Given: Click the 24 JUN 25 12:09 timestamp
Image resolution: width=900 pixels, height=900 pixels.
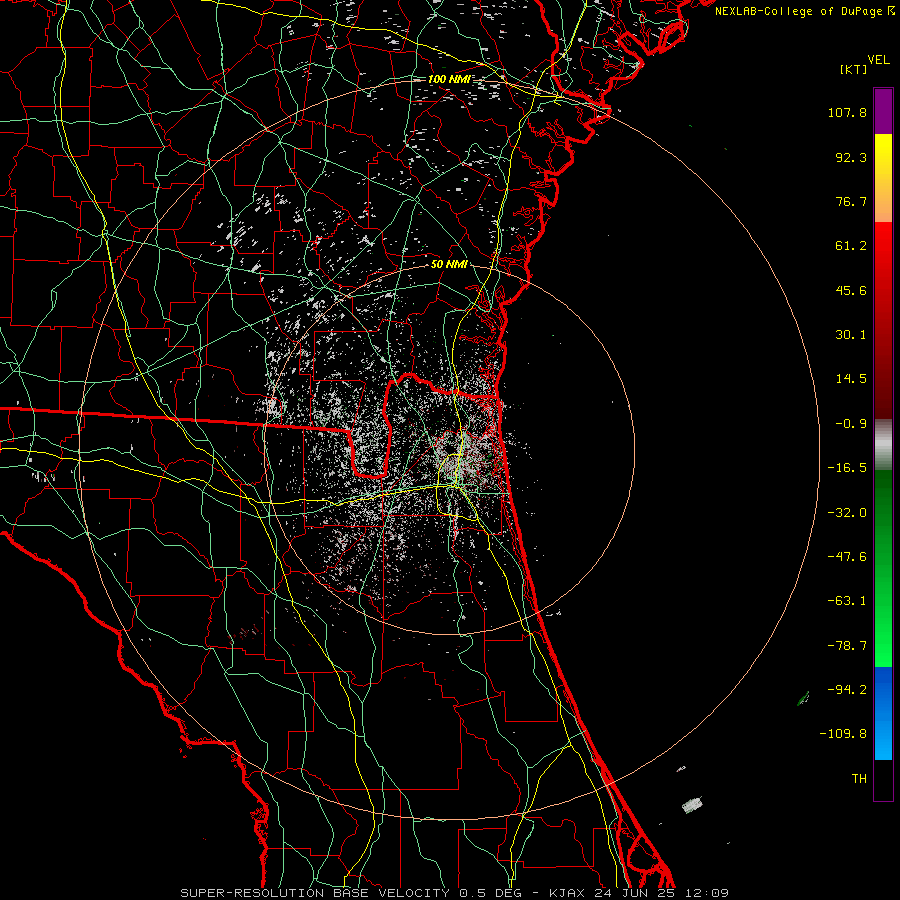Looking at the screenshot, I should click(x=660, y=893).
